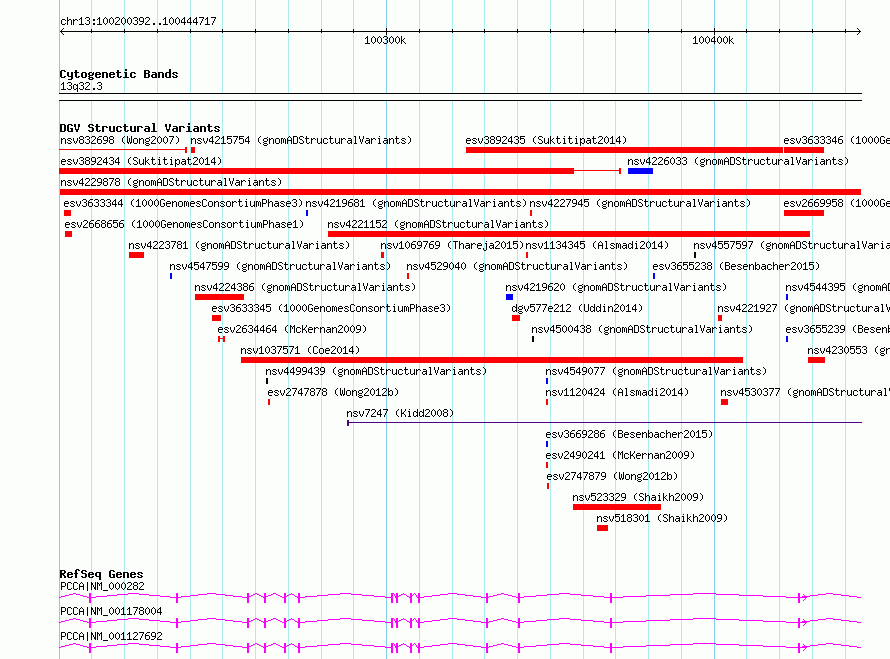Click the 13q32.3 cytogenetic band label
This screenshot has height=659, width=890.
pyautogui.click(x=81, y=86)
